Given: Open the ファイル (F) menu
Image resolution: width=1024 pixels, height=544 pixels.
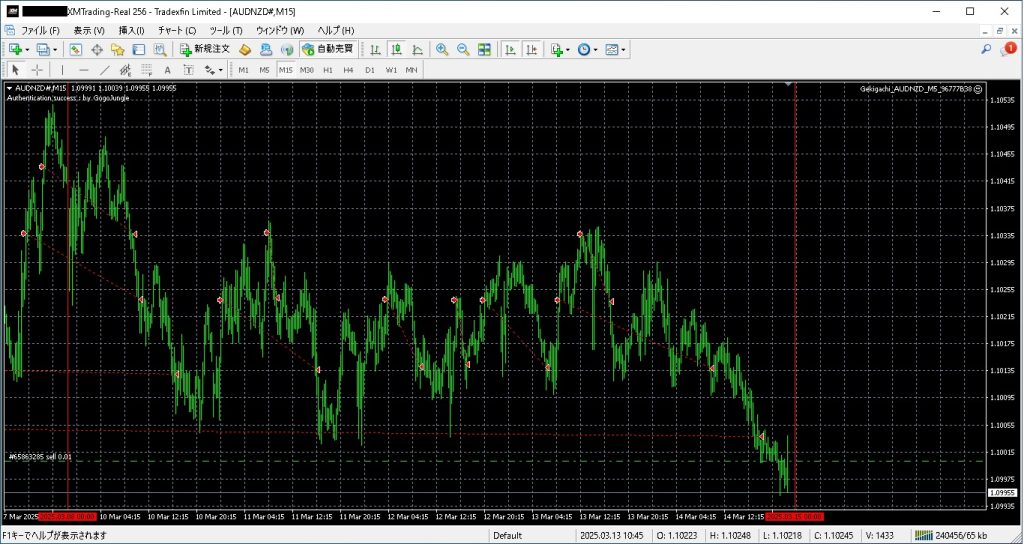Looking at the screenshot, I should coord(40,30).
